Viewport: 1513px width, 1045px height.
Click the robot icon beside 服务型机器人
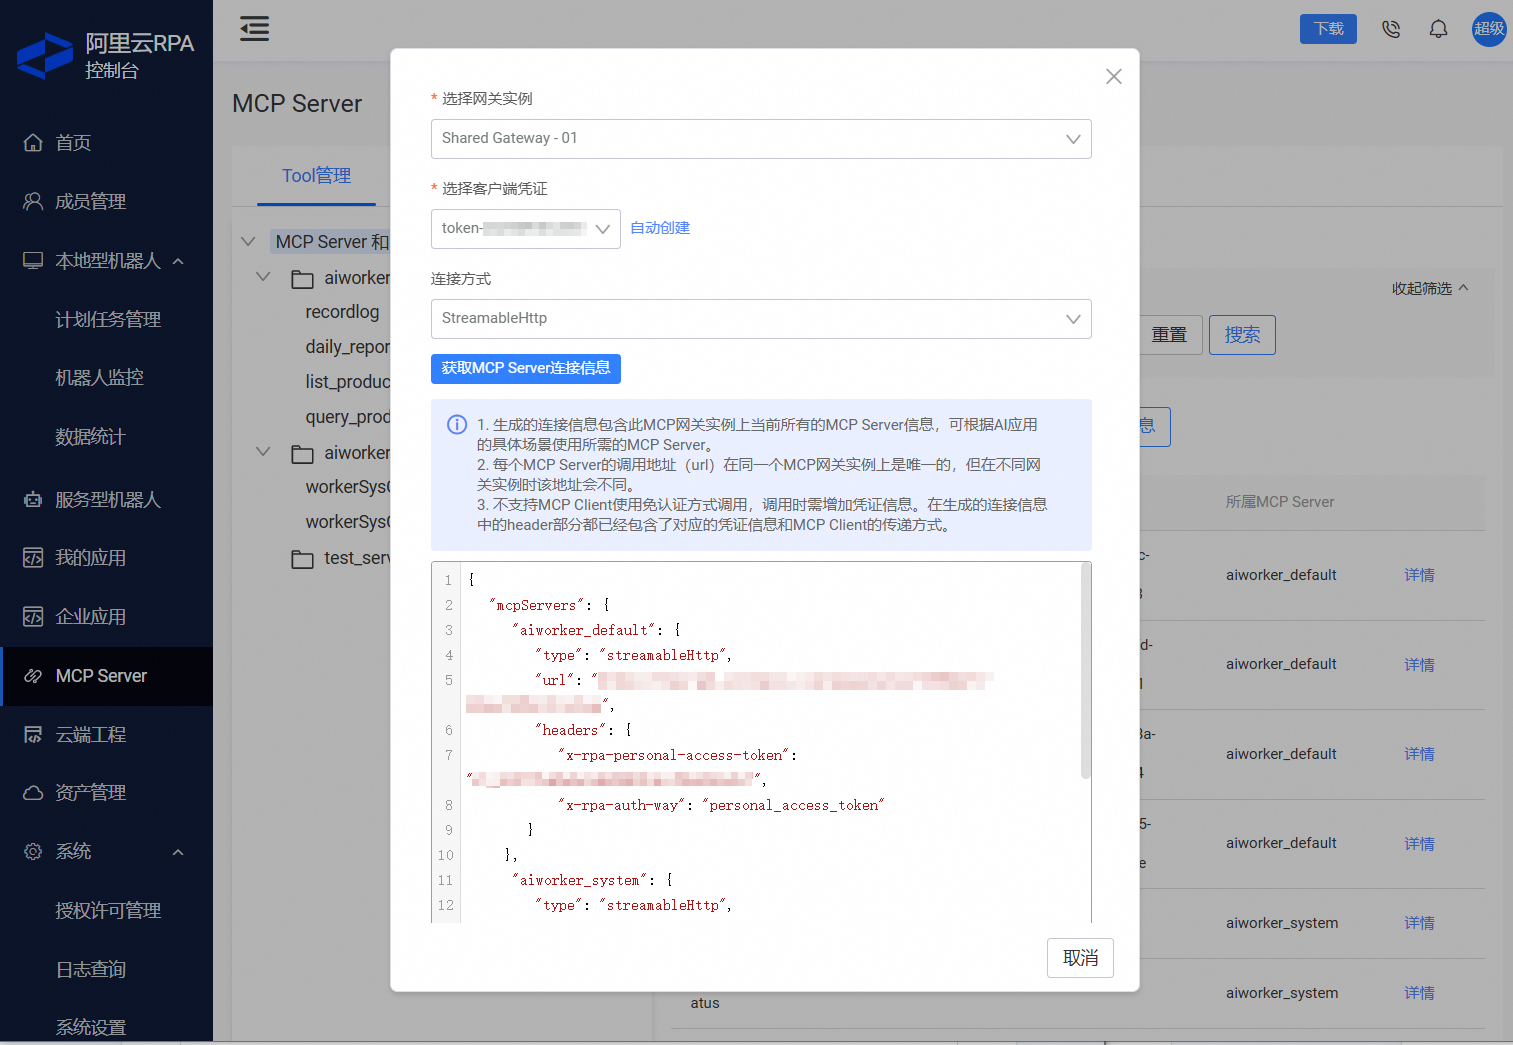click(x=33, y=500)
